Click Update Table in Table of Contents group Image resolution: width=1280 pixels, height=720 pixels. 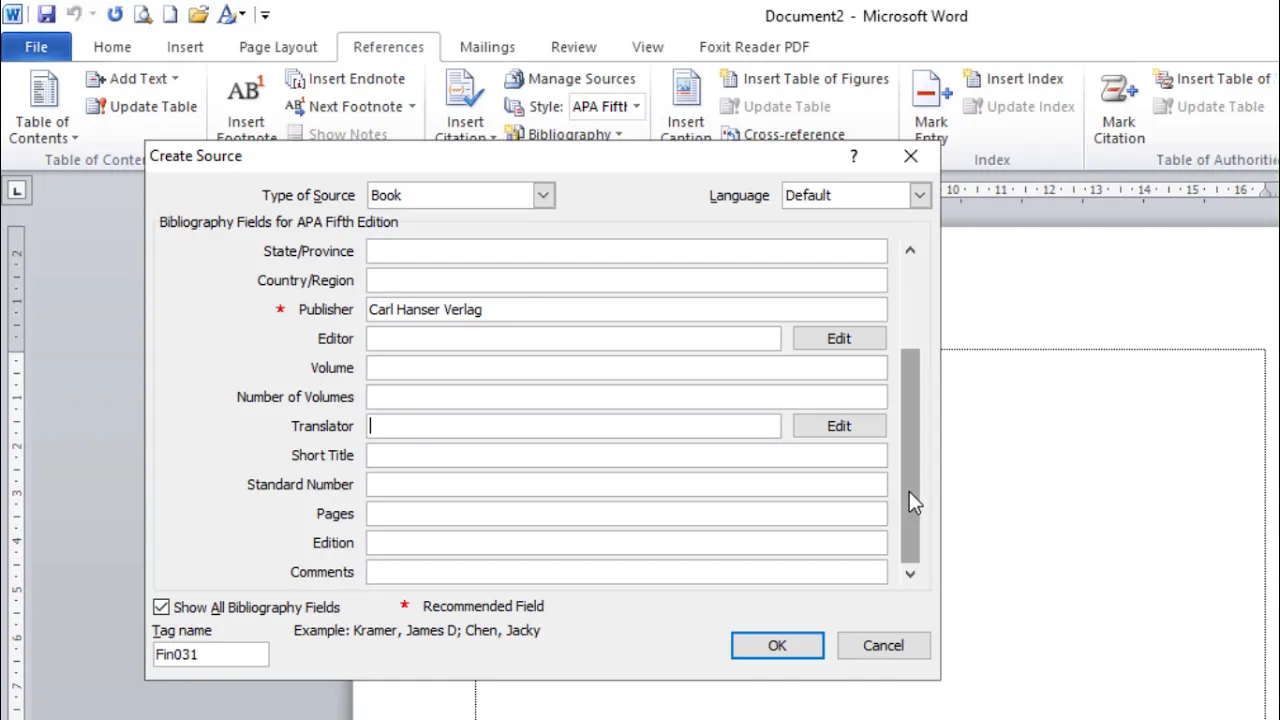coord(142,106)
